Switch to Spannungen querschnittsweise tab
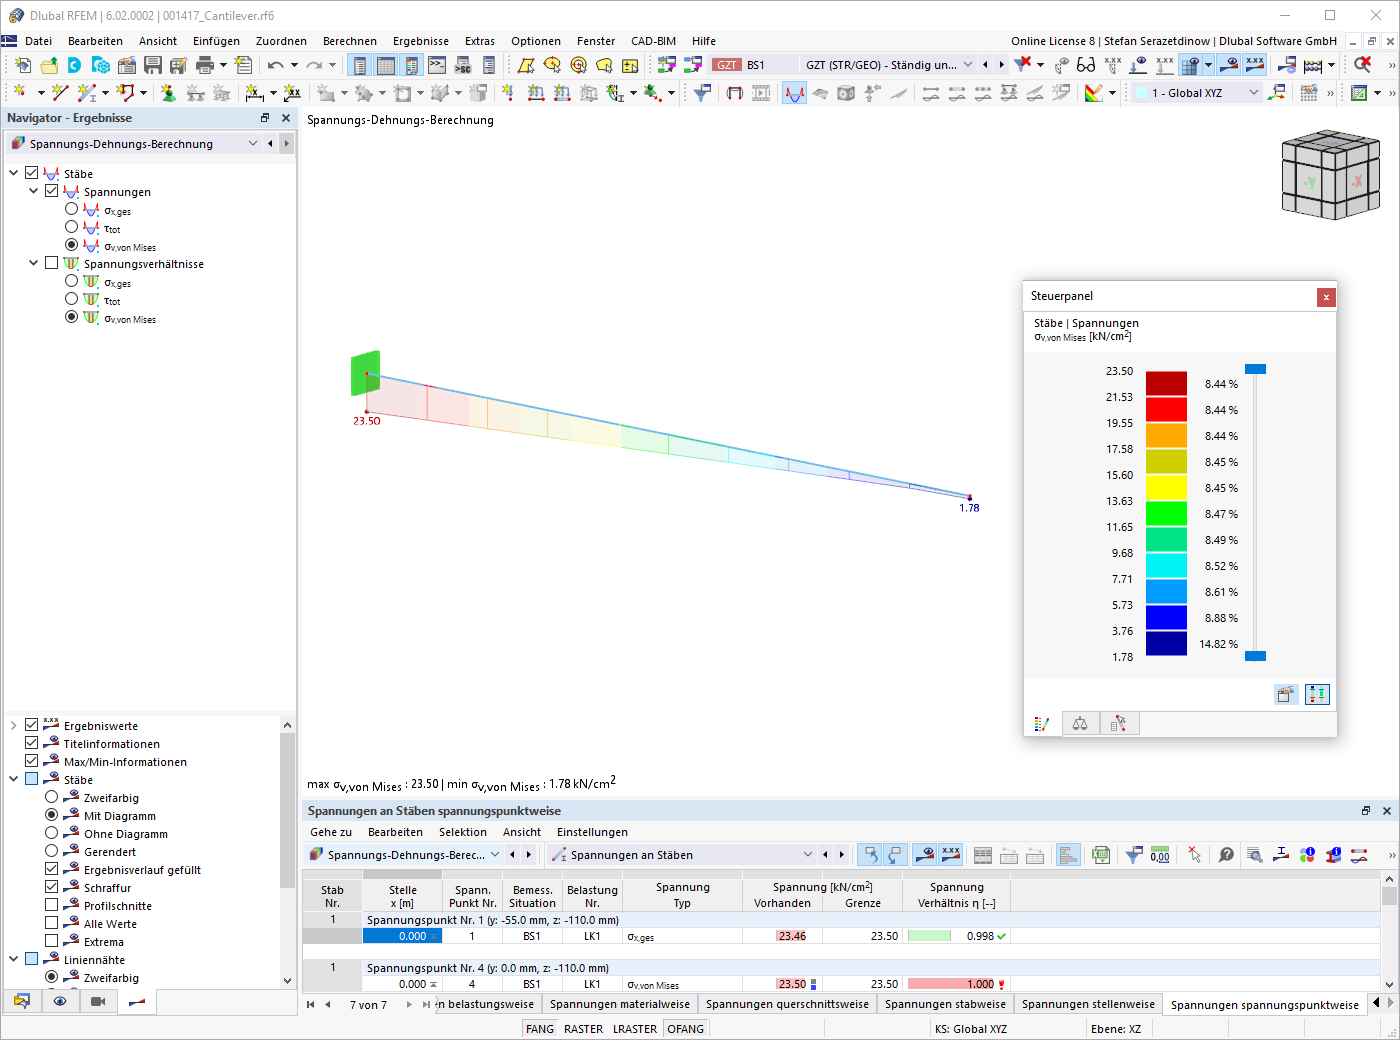Viewport: 1400px width, 1040px height. (x=787, y=1004)
